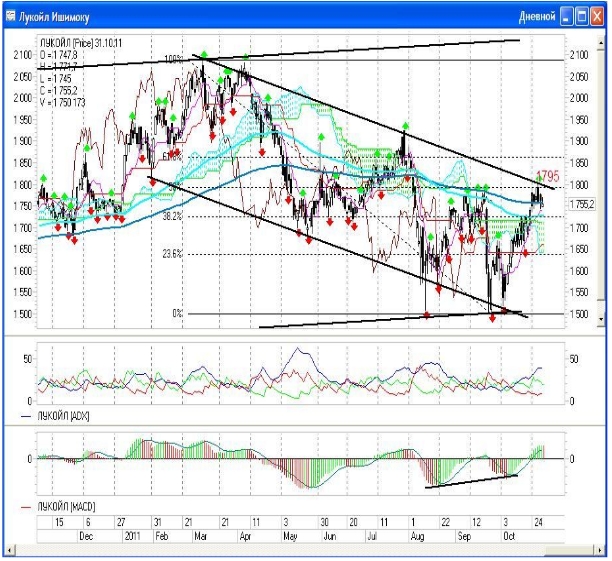The width and height of the screenshot is (612, 561).
Task: Click the V = 1 750 173 volume value
Action: click(x=62, y=103)
